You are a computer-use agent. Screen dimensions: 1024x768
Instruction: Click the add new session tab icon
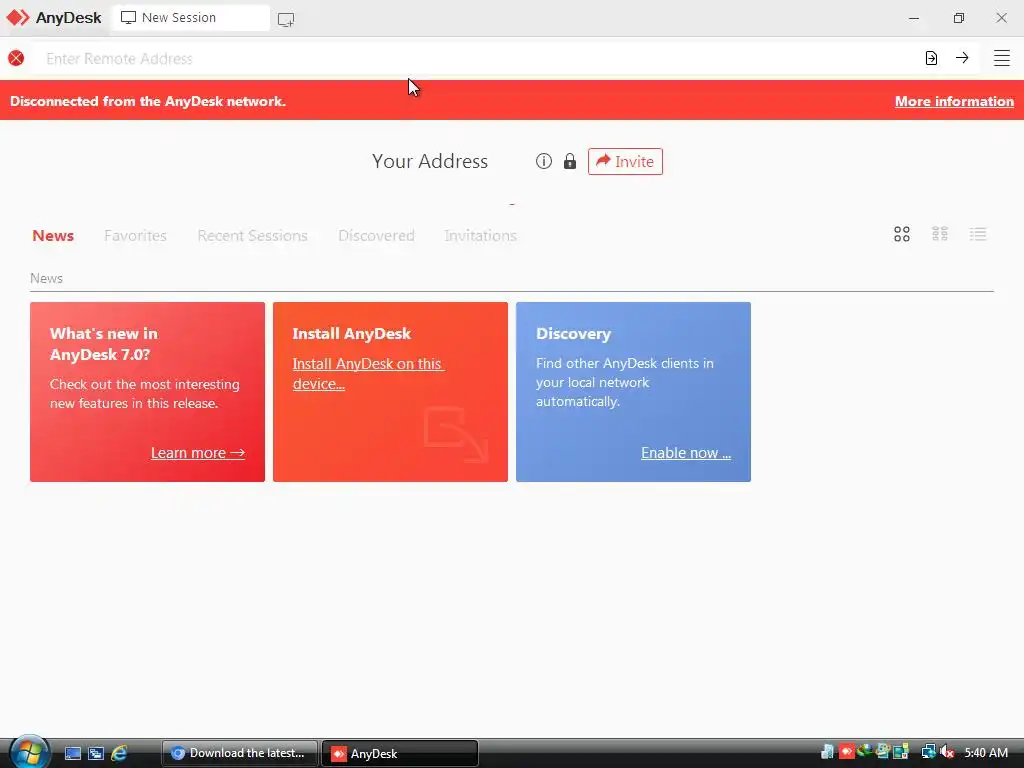[x=286, y=19]
